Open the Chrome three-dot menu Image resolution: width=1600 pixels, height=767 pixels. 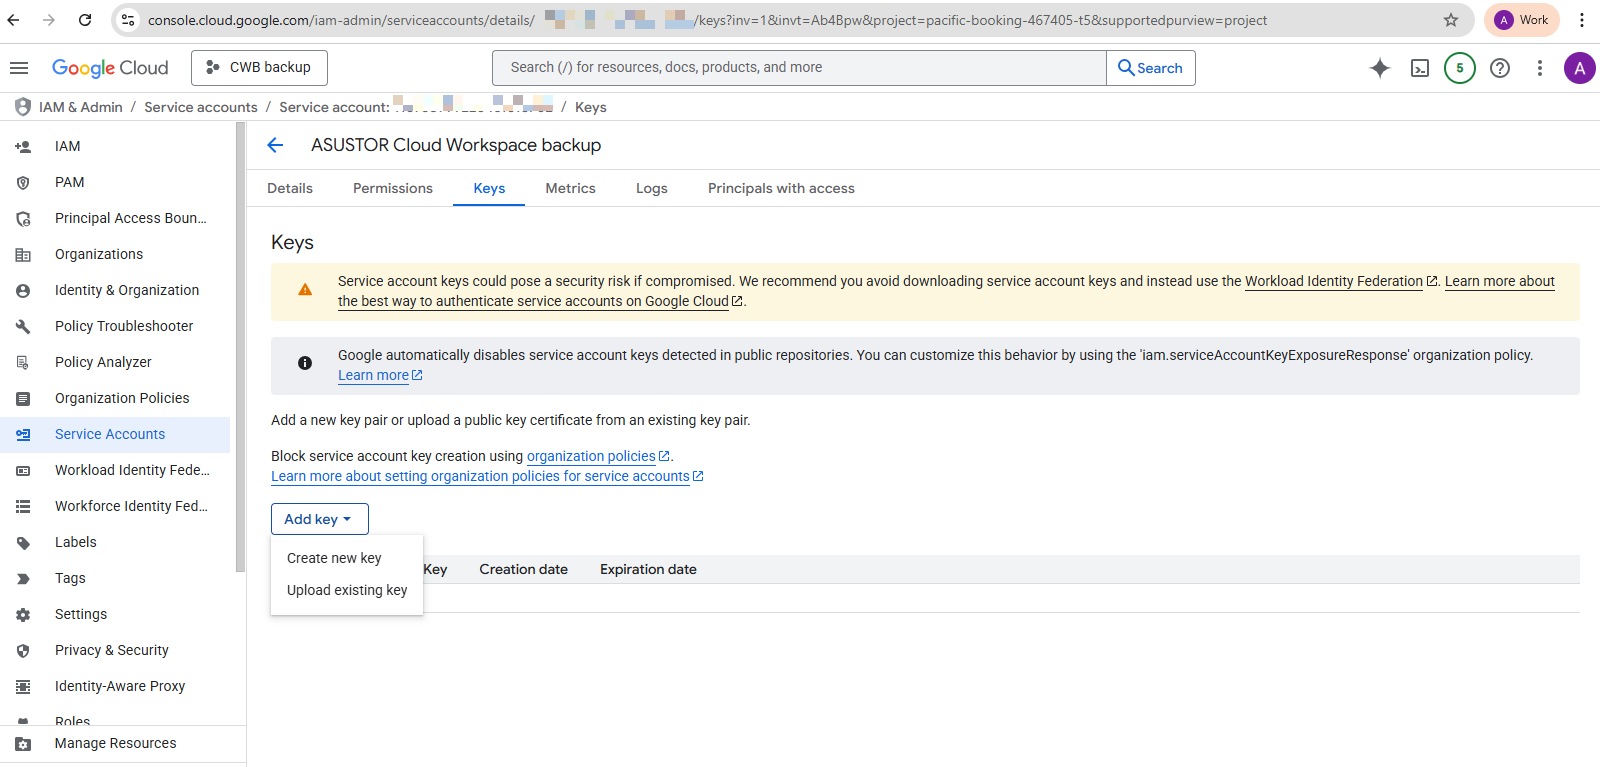(1582, 20)
